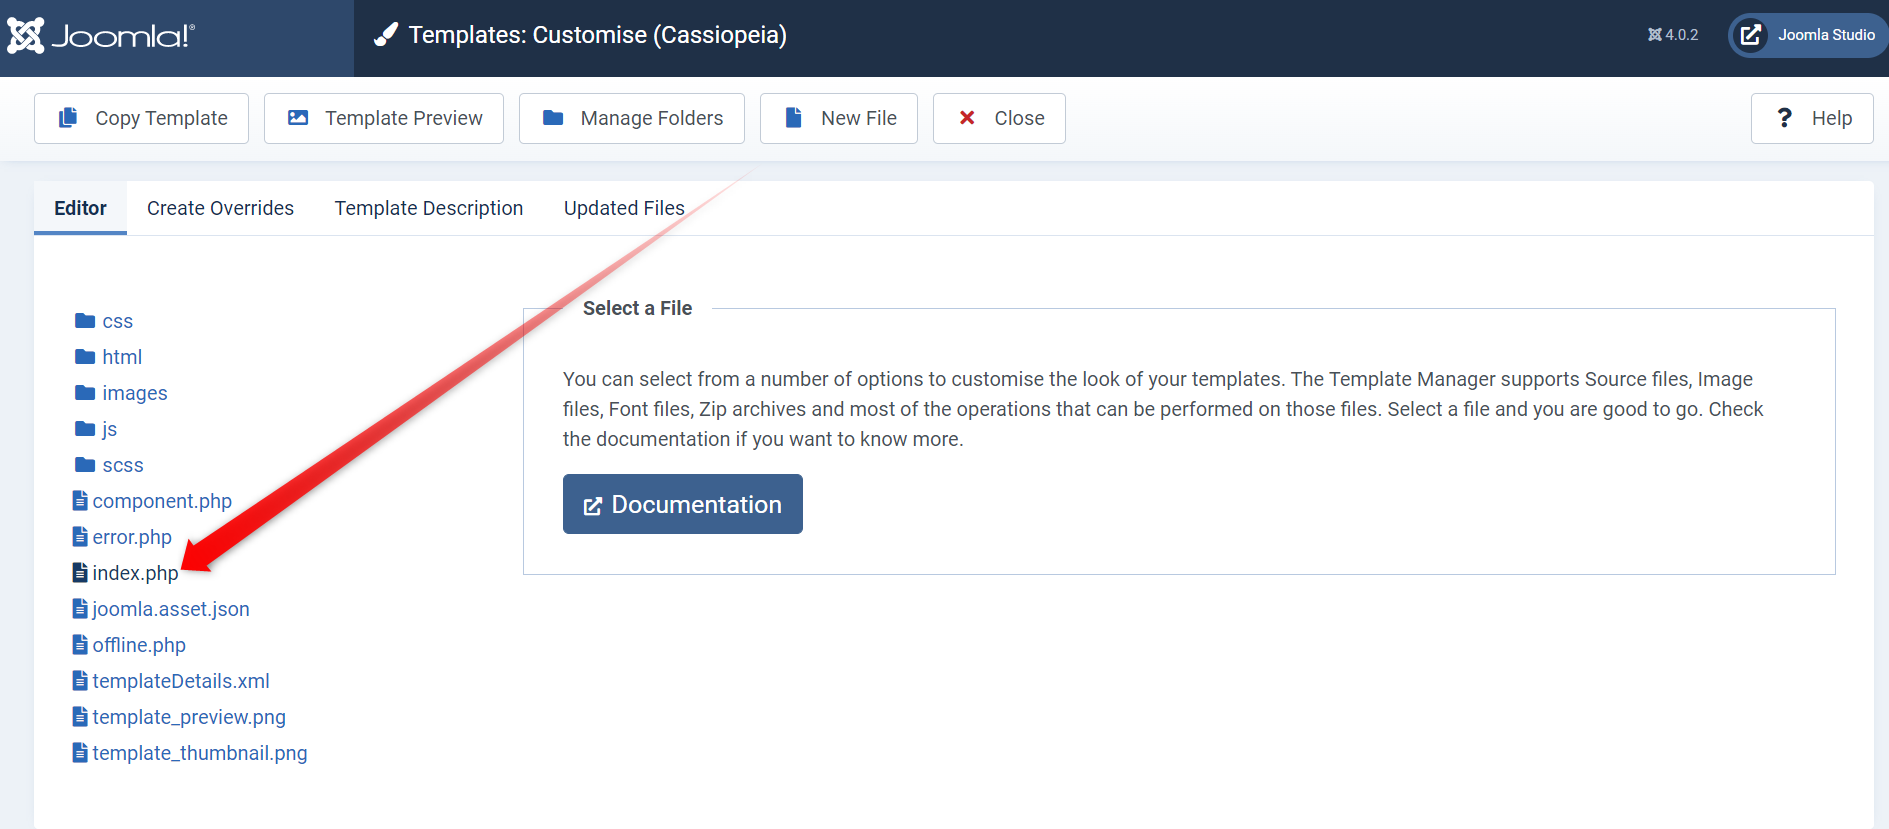Screen dimensions: 1889x829
Task: Click the question mark icon in Help
Action: (1785, 117)
